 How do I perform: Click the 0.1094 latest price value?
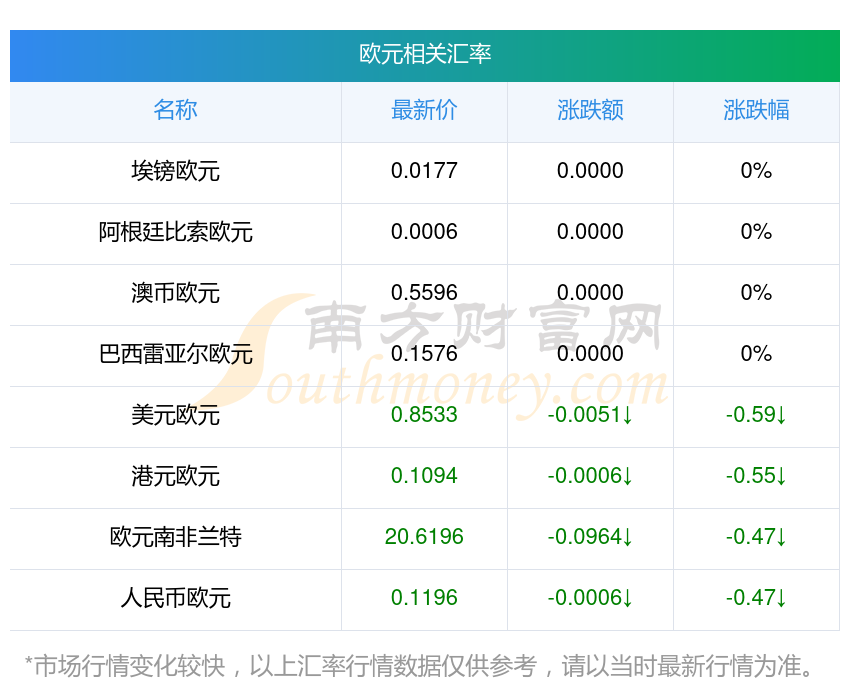tap(424, 476)
